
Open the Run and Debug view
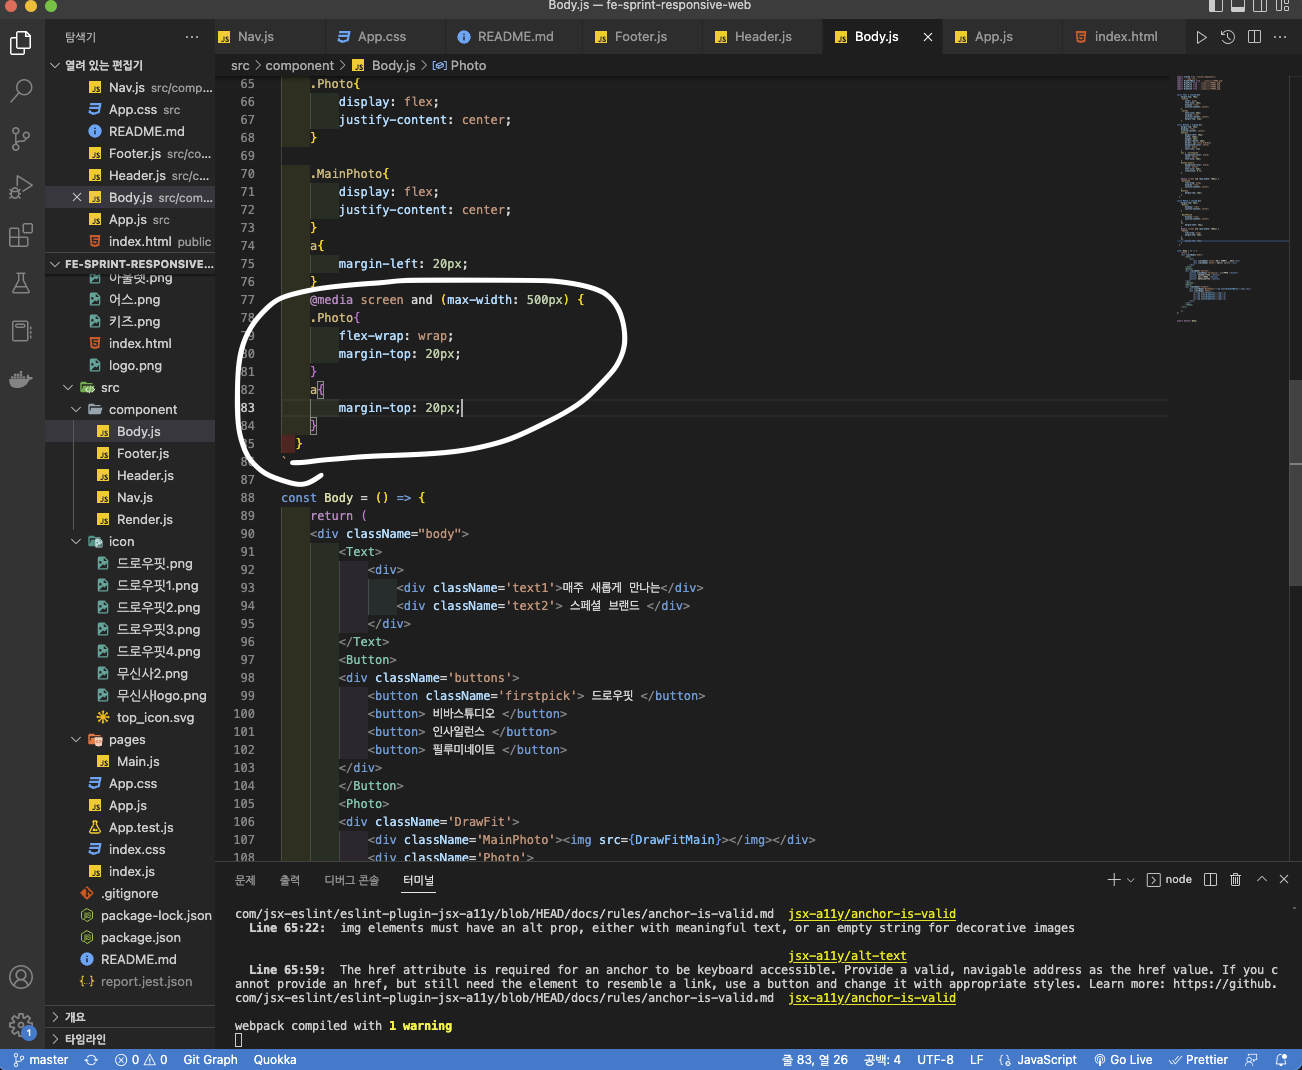21,187
